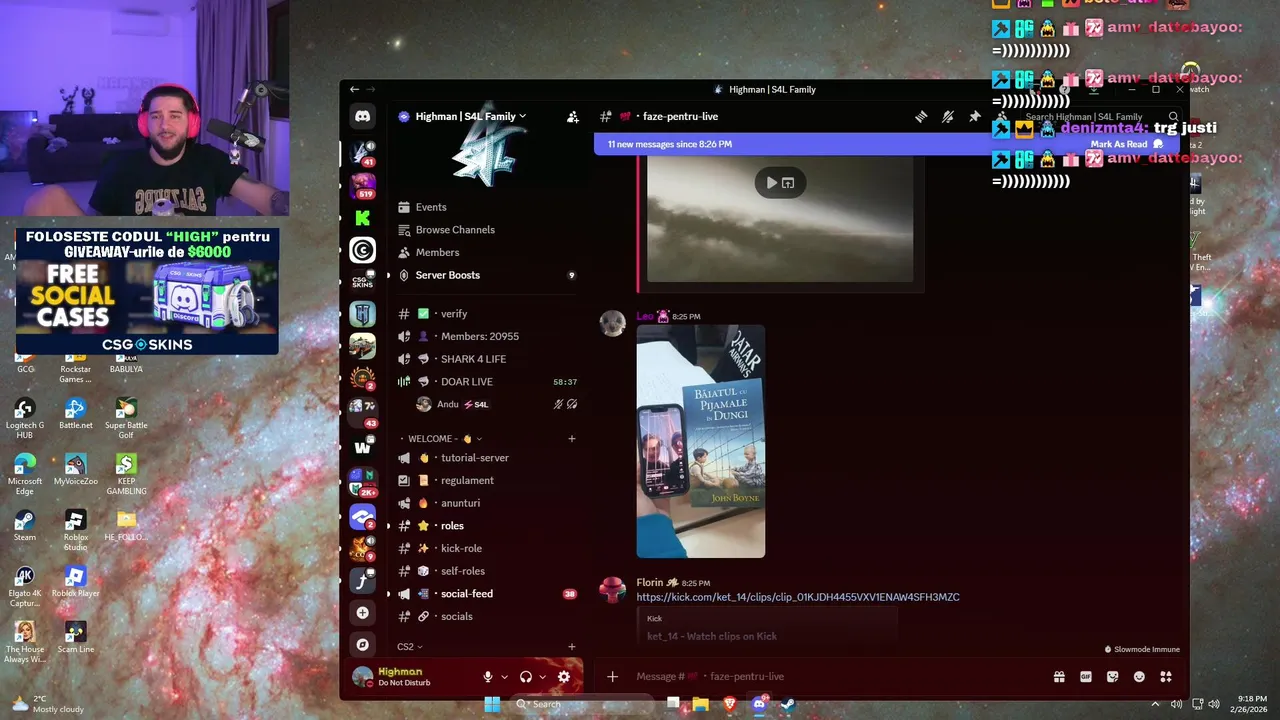Click Mark As Read on new messages bar
The image size is (1280, 720).
pos(1127,144)
